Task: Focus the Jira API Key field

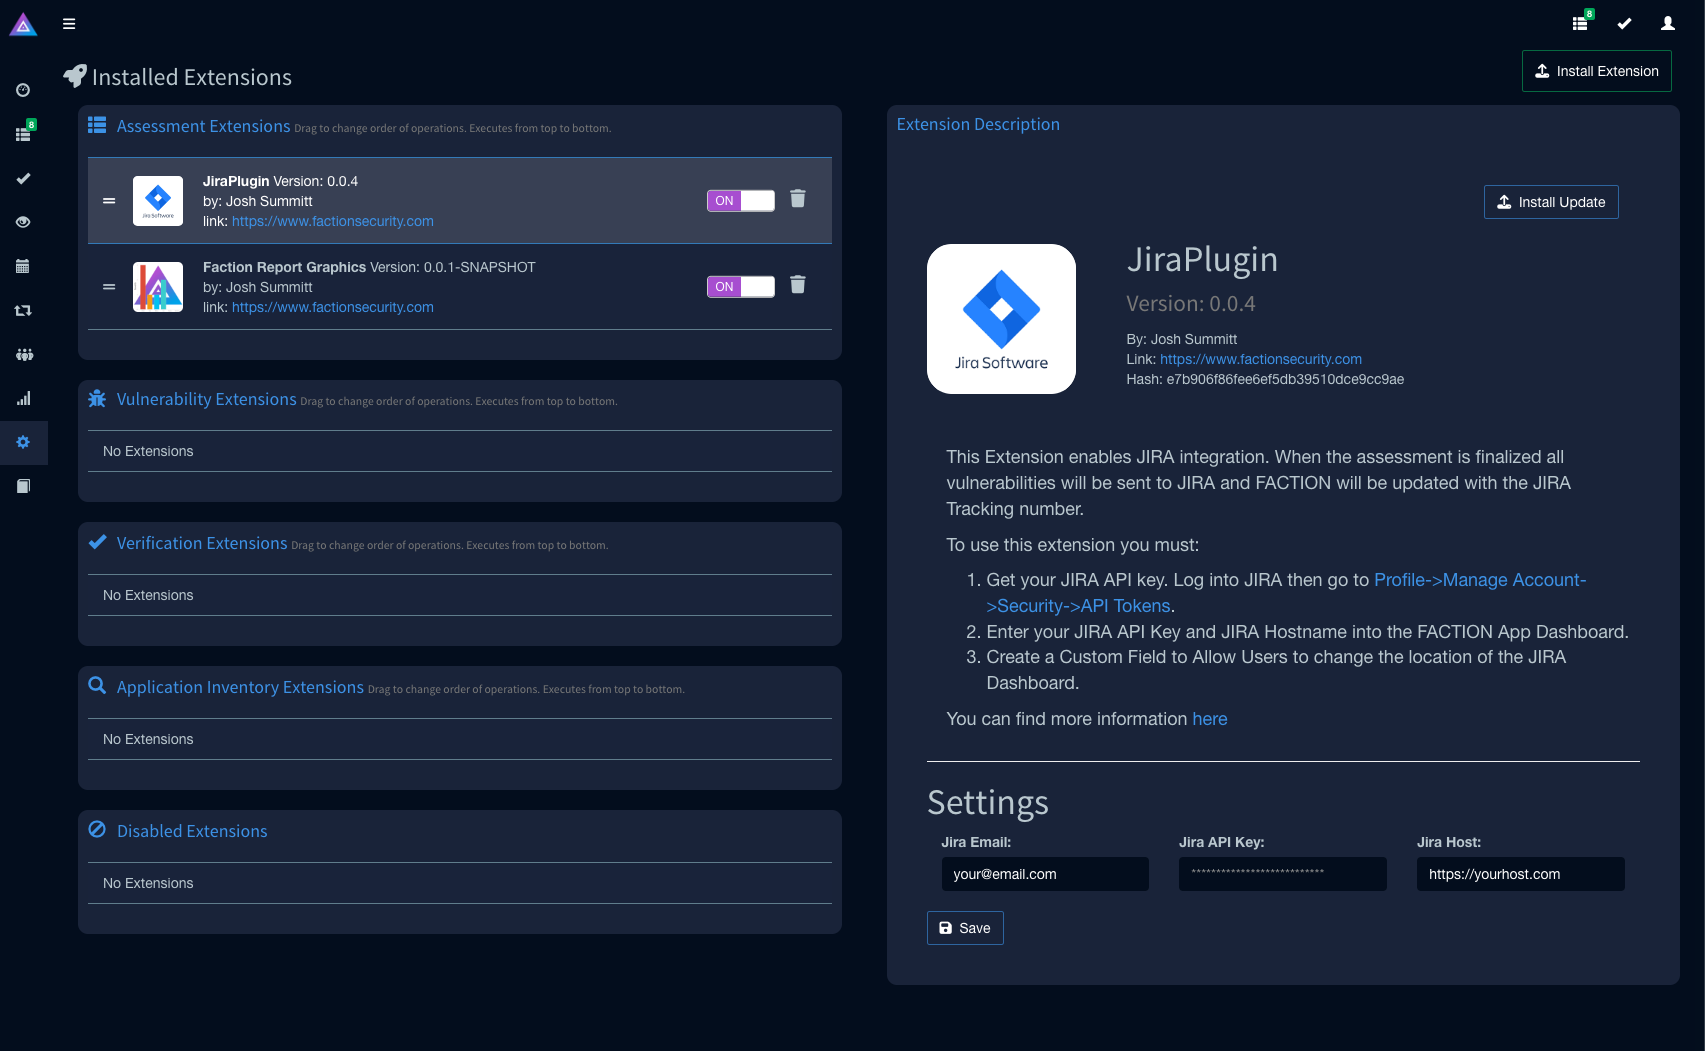Action: pyautogui.click(x=1283, y=874)
